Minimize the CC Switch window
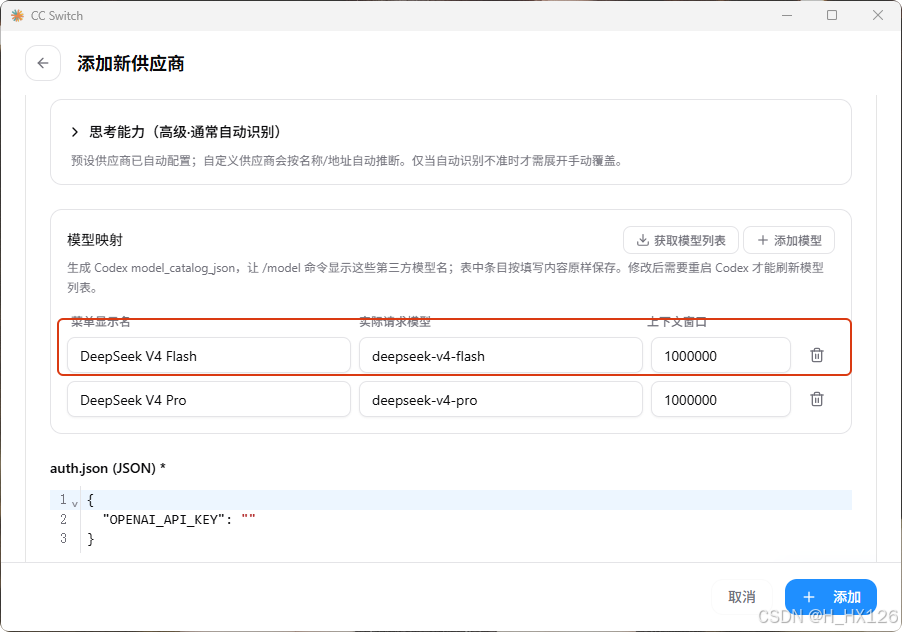The height and width of the screenshot is (632, 902). (787, 16)
